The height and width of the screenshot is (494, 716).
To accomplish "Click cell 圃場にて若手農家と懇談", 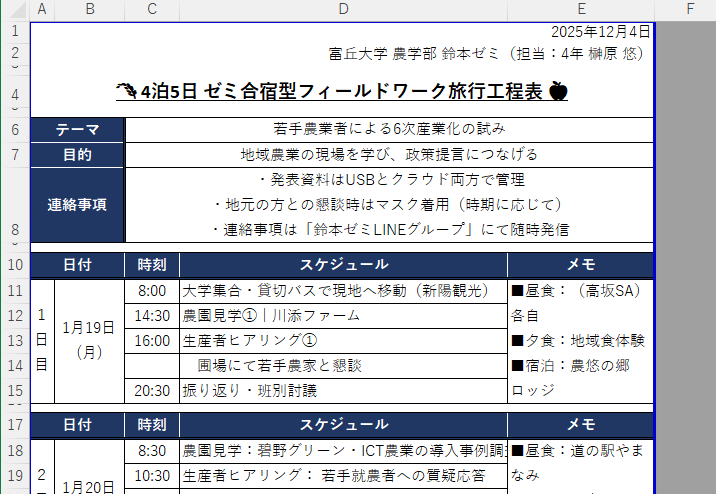I will [x=343, y=366].
